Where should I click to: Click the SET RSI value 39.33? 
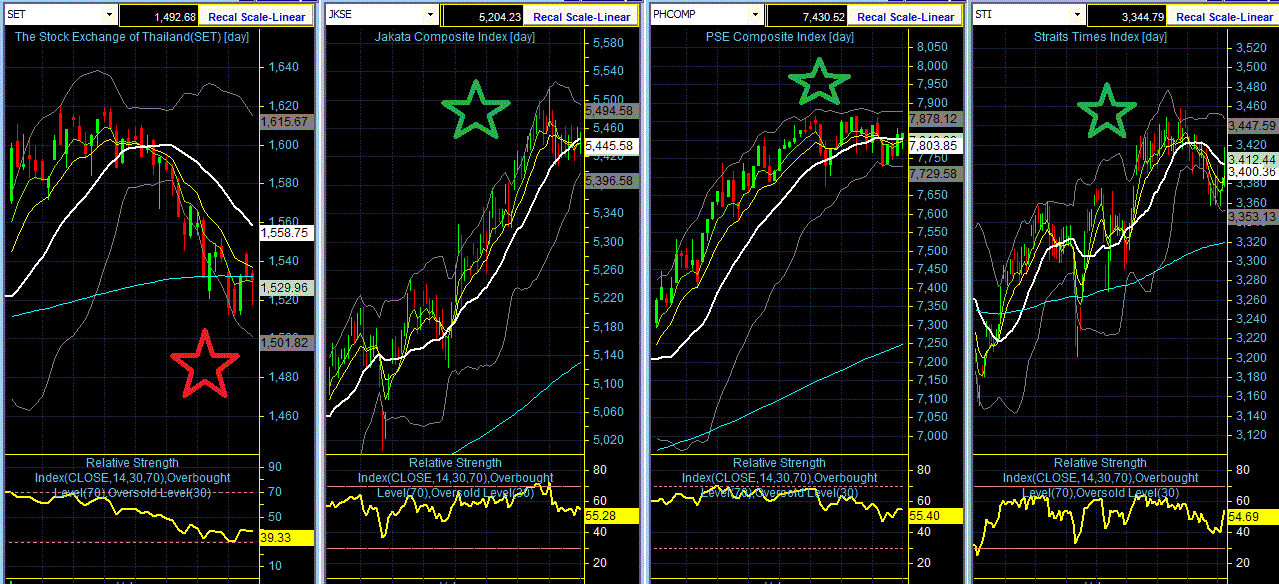point(287,537)
